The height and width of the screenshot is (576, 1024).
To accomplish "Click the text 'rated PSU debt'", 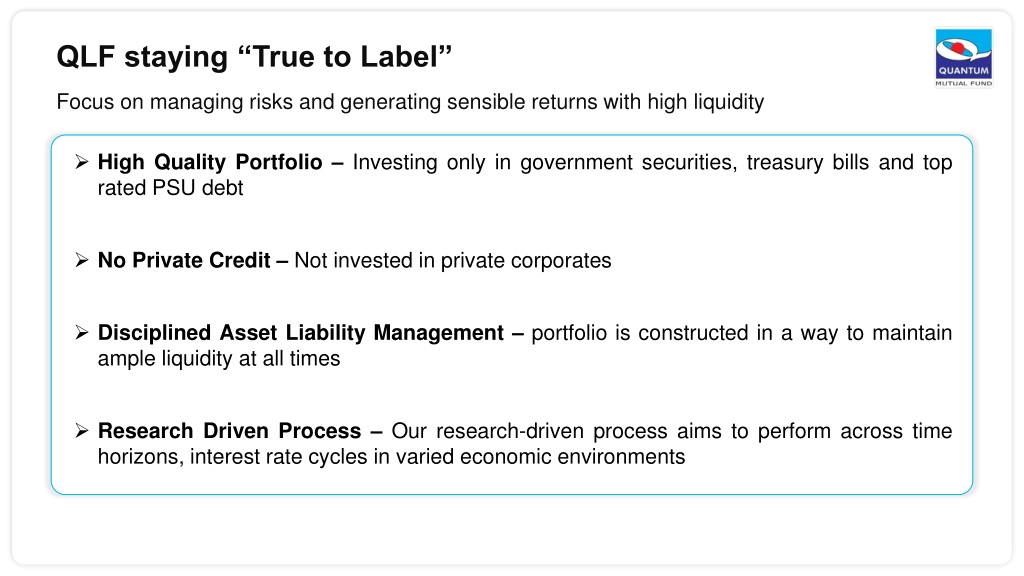I will pyautogui.click(x=170, y=188).
